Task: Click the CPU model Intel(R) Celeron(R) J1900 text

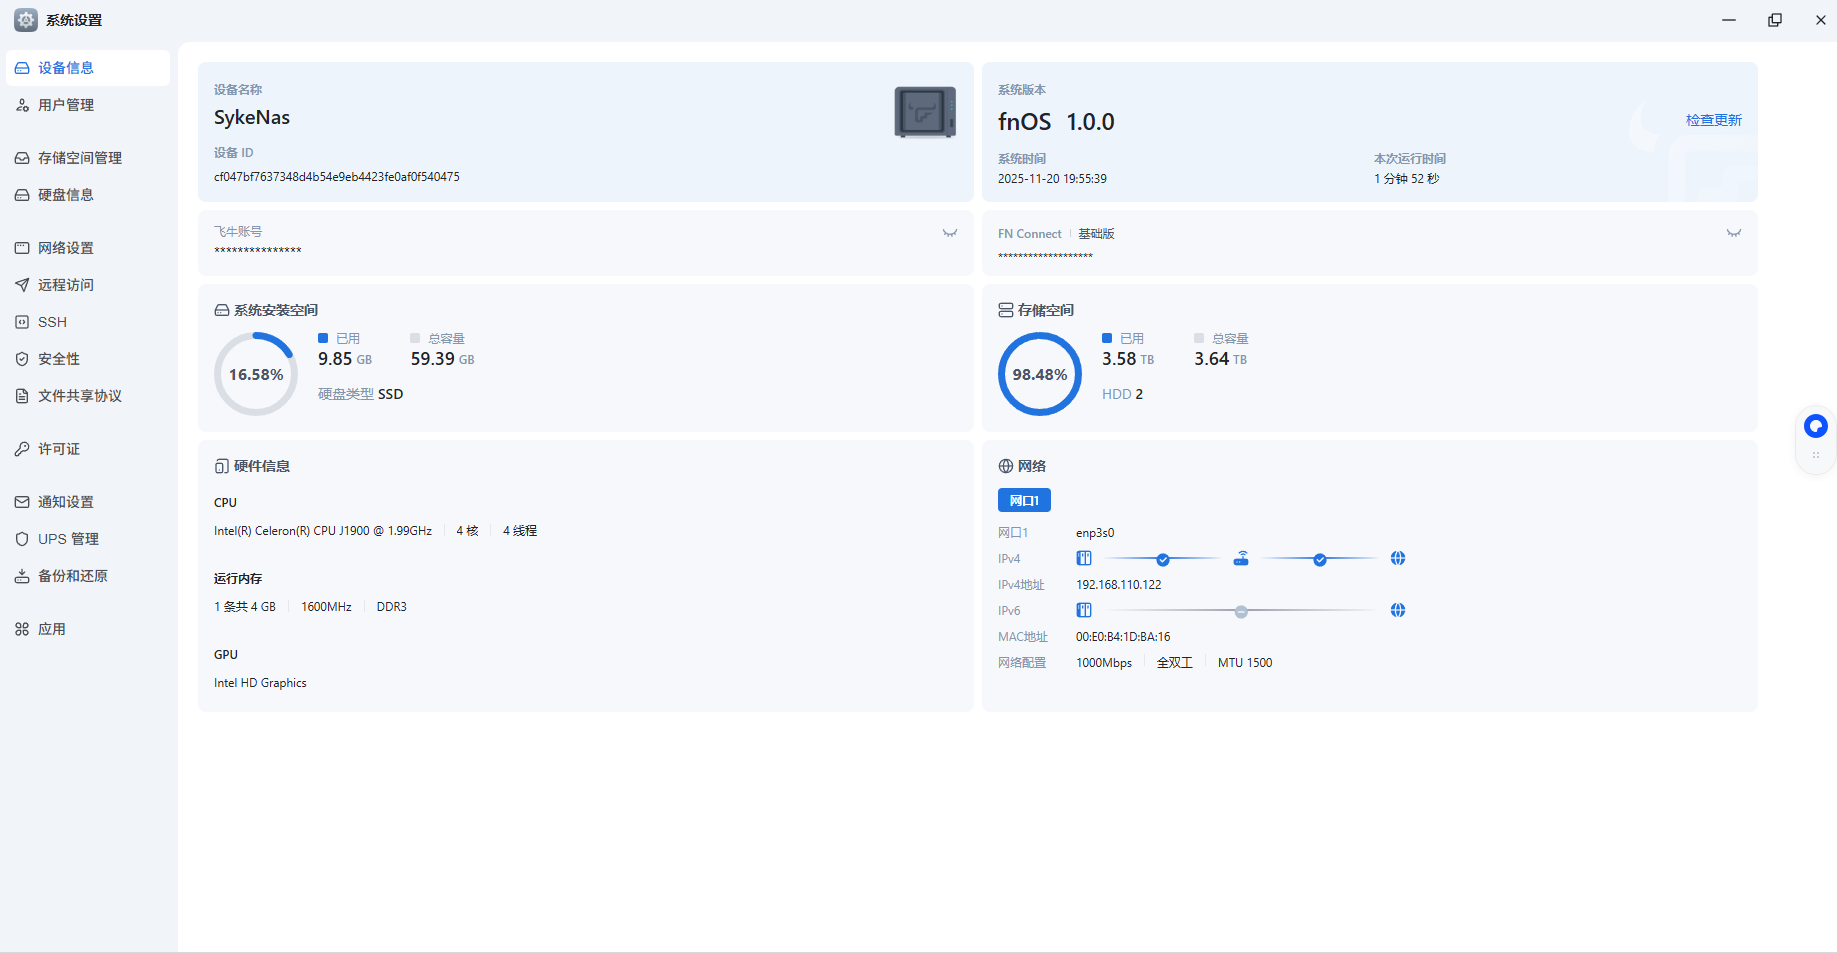Action: 323,531
